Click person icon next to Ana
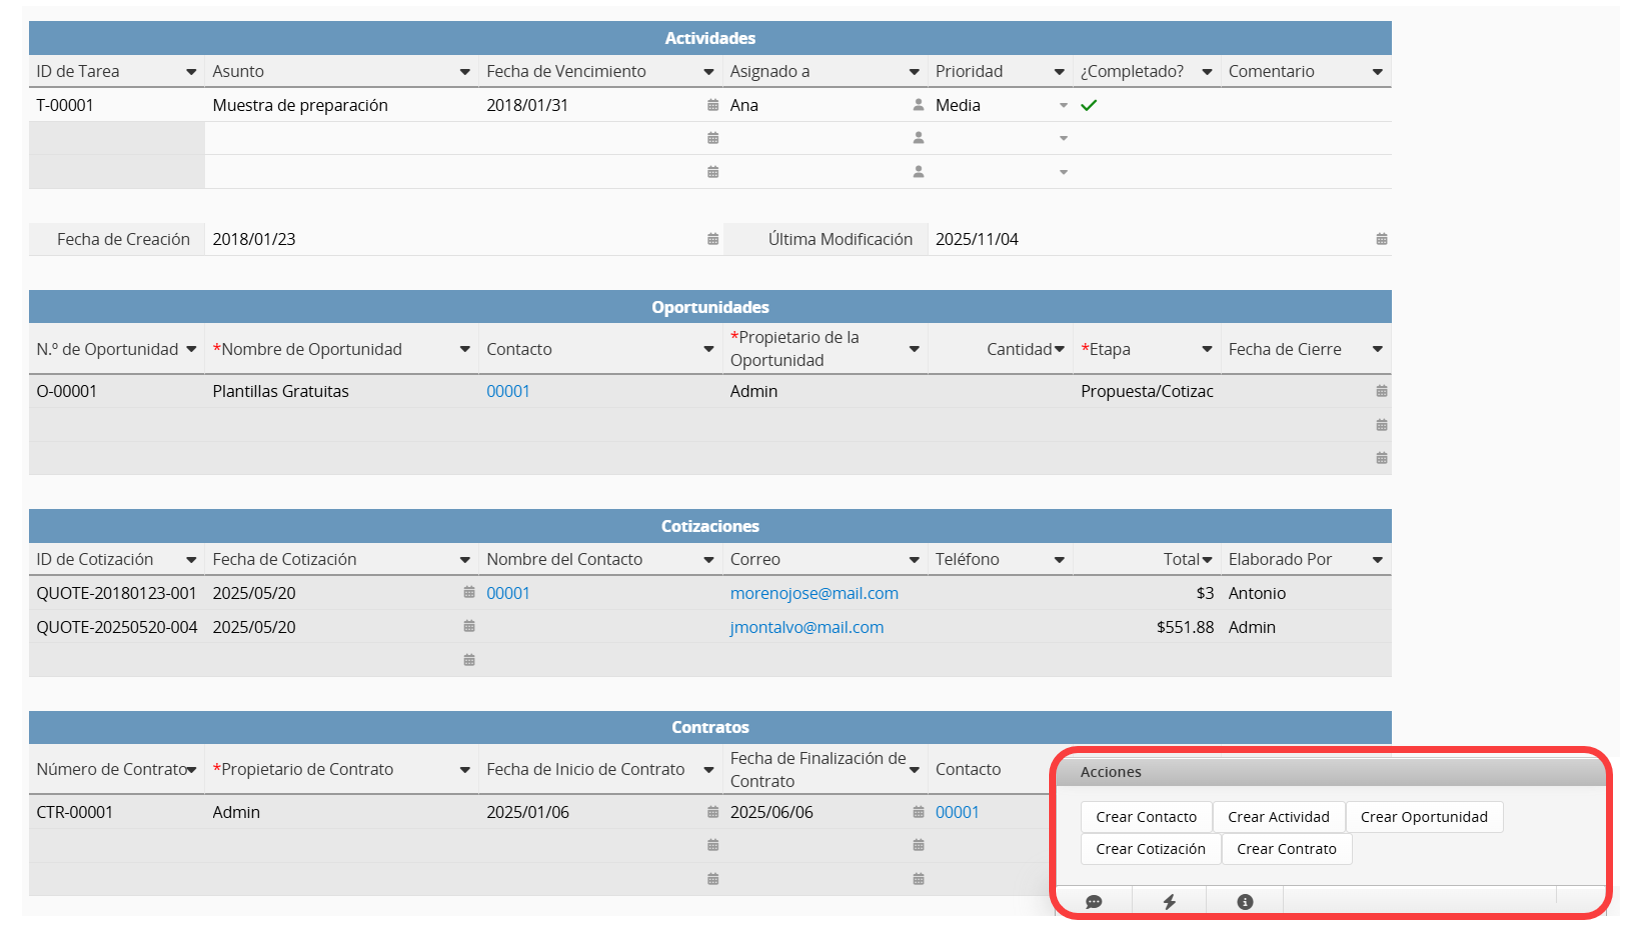This screenshot has width=1642, height=946. [918, 105]
